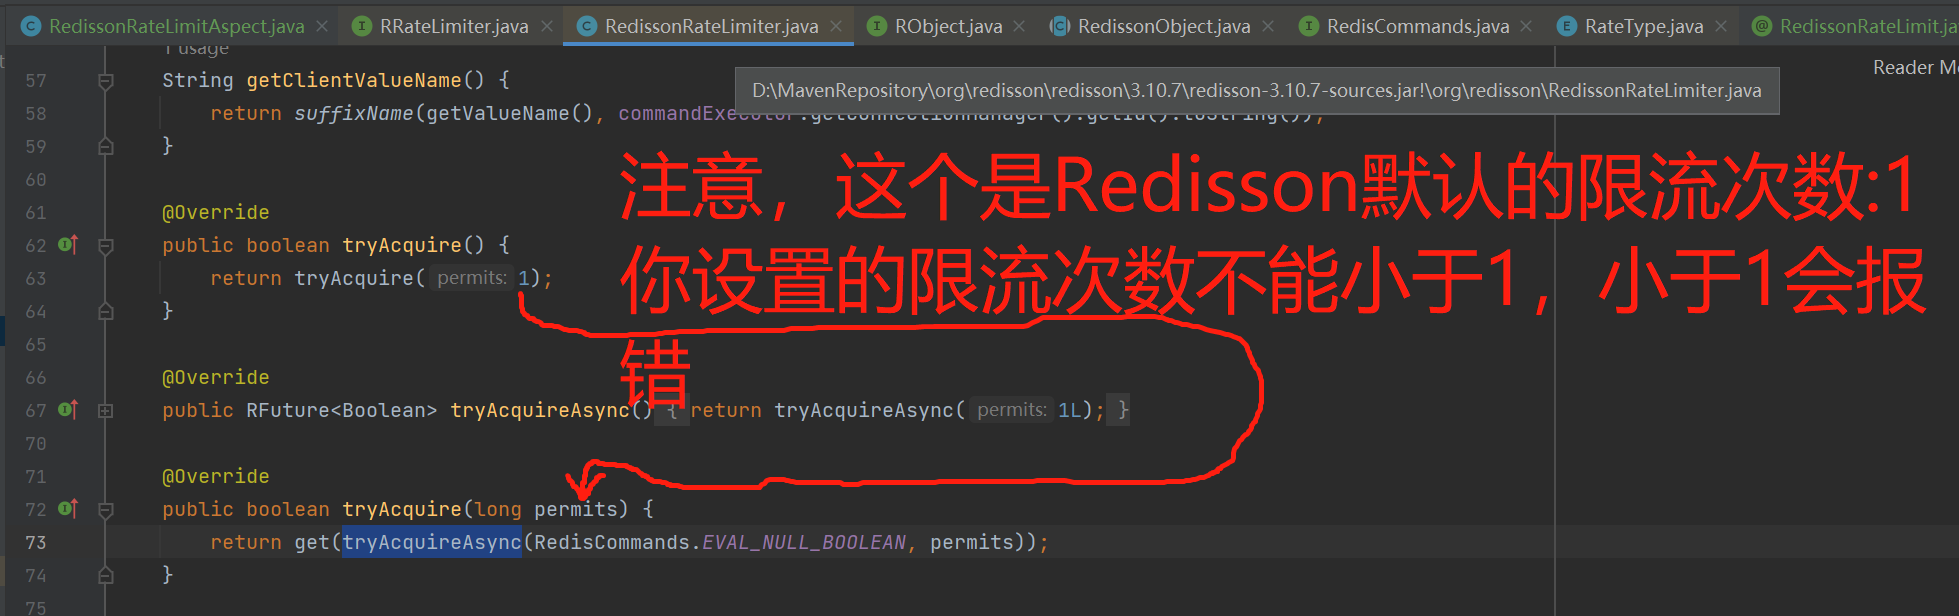Click the suffixName call on line 58
The image size is (1959, 616).
pos(353,113)
